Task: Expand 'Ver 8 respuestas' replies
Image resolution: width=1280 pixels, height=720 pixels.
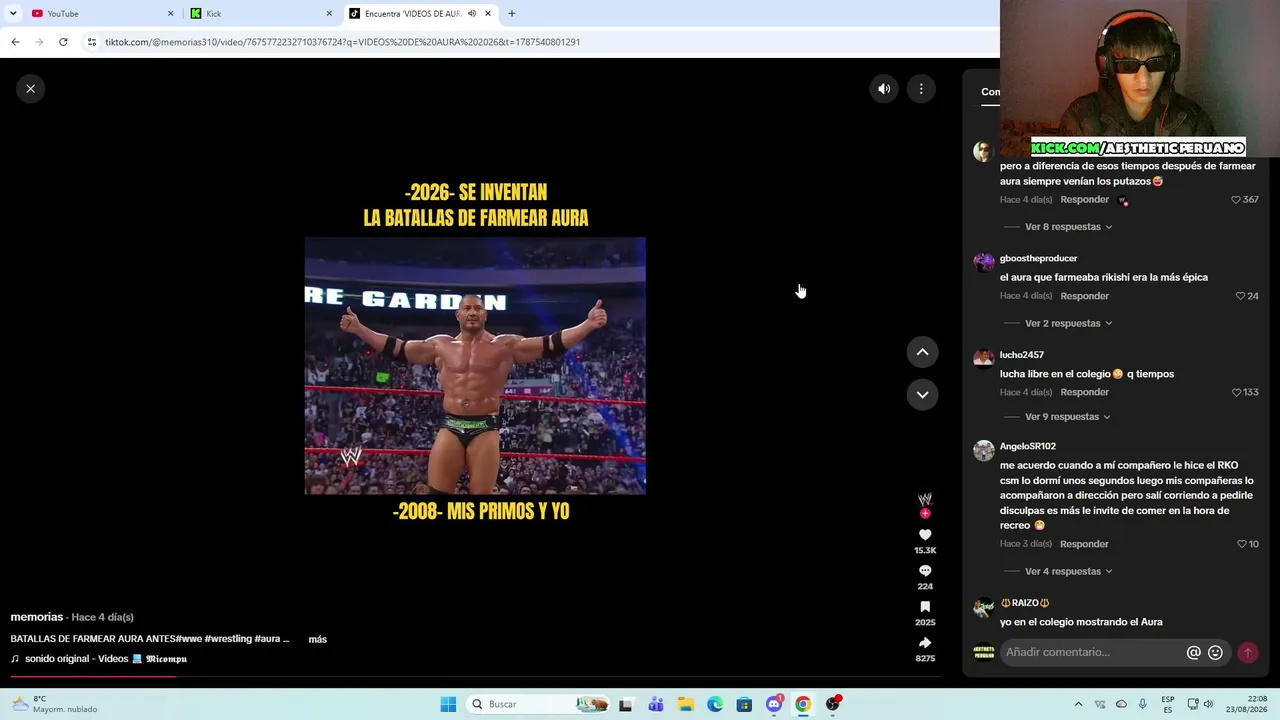Action: point(1068,227)
